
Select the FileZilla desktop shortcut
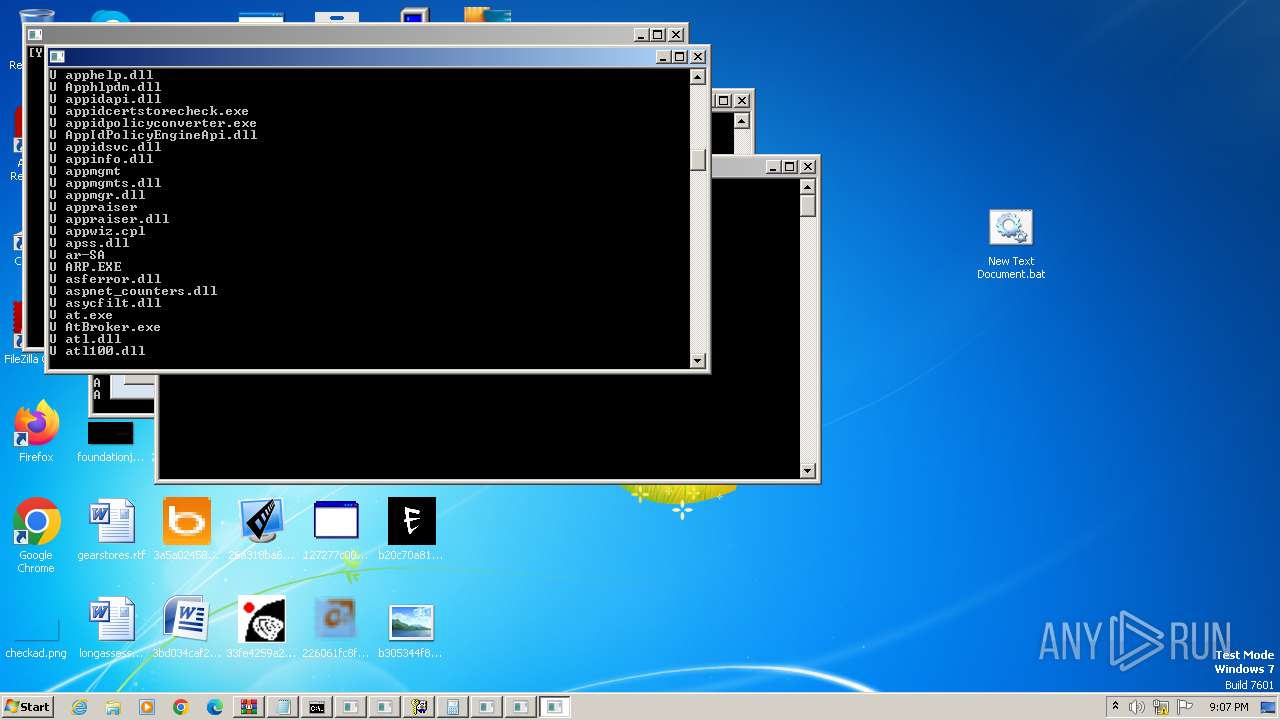click(22, 335)
